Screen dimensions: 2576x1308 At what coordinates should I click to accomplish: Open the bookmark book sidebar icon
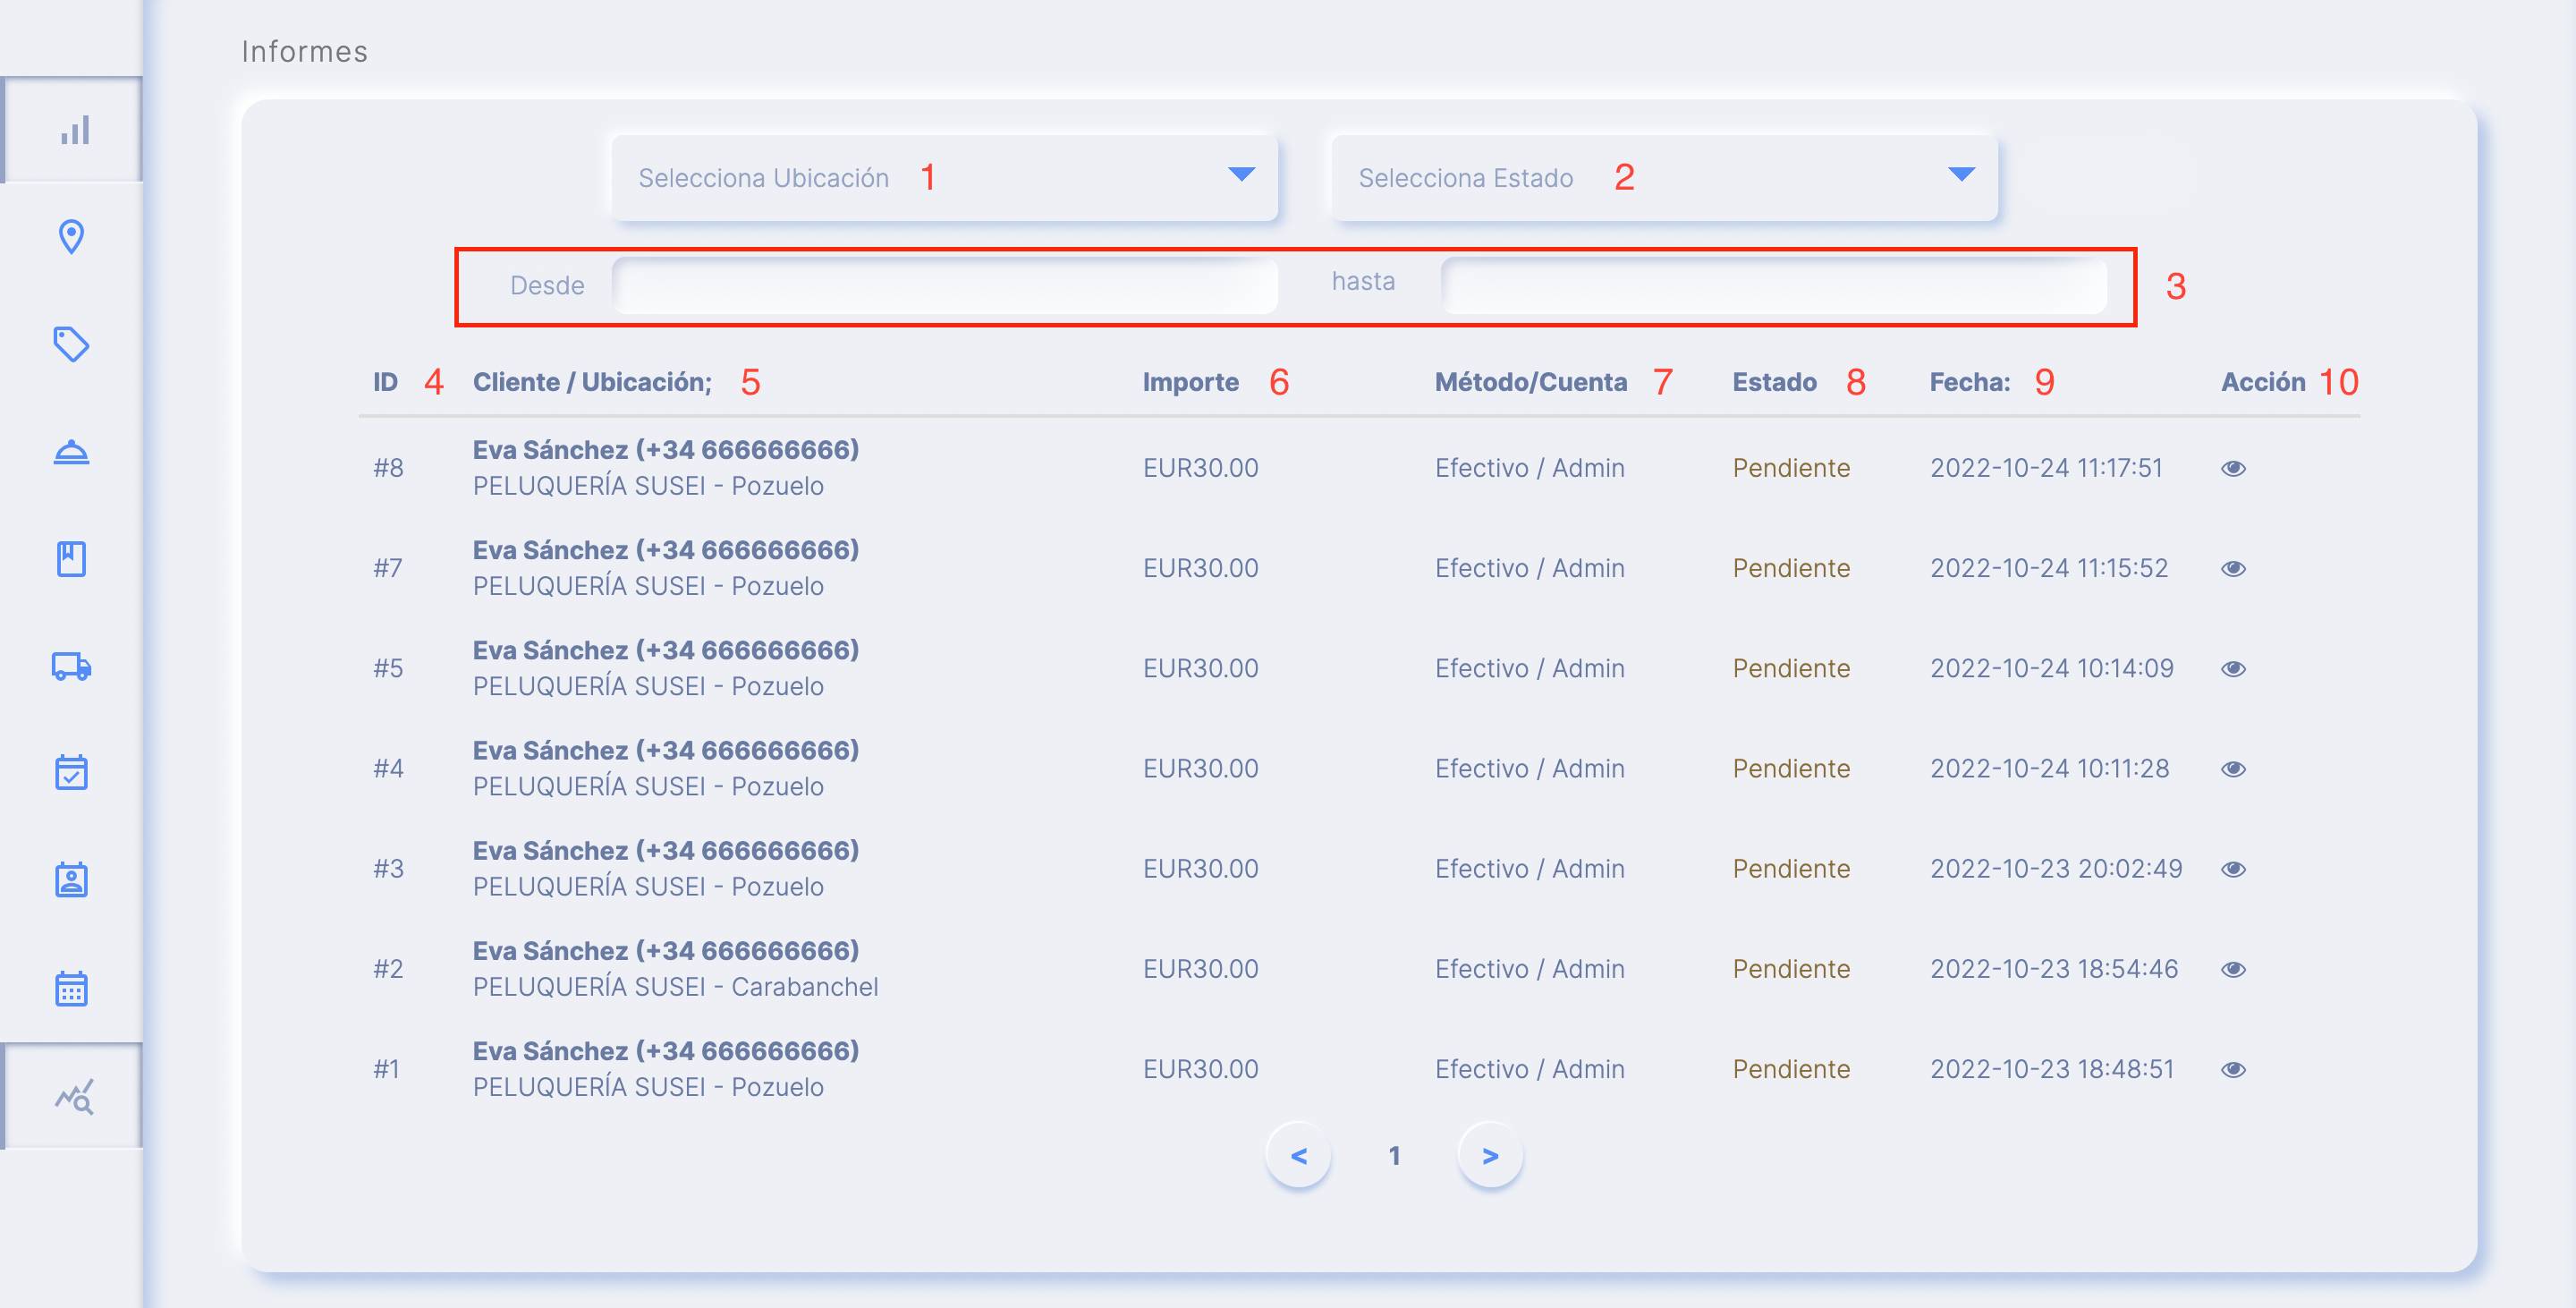tap(71, 559)
